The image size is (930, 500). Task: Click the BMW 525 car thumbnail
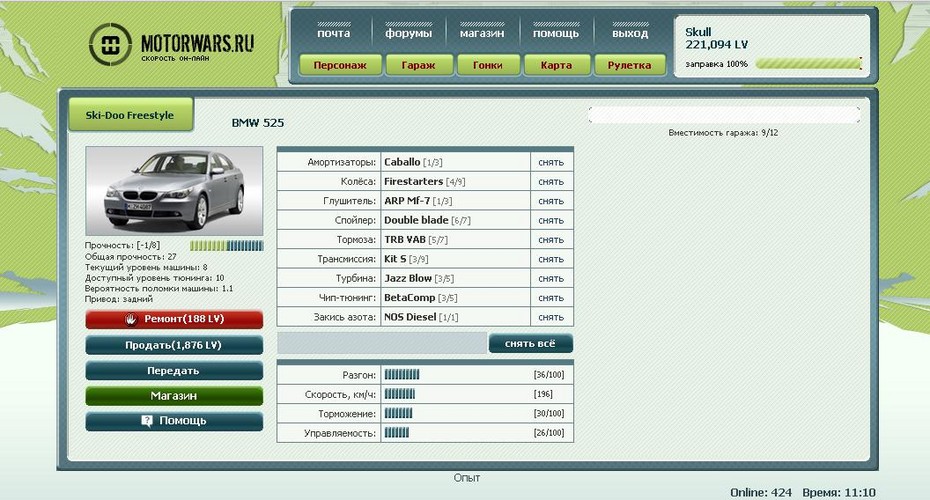(x=174, y=191)
